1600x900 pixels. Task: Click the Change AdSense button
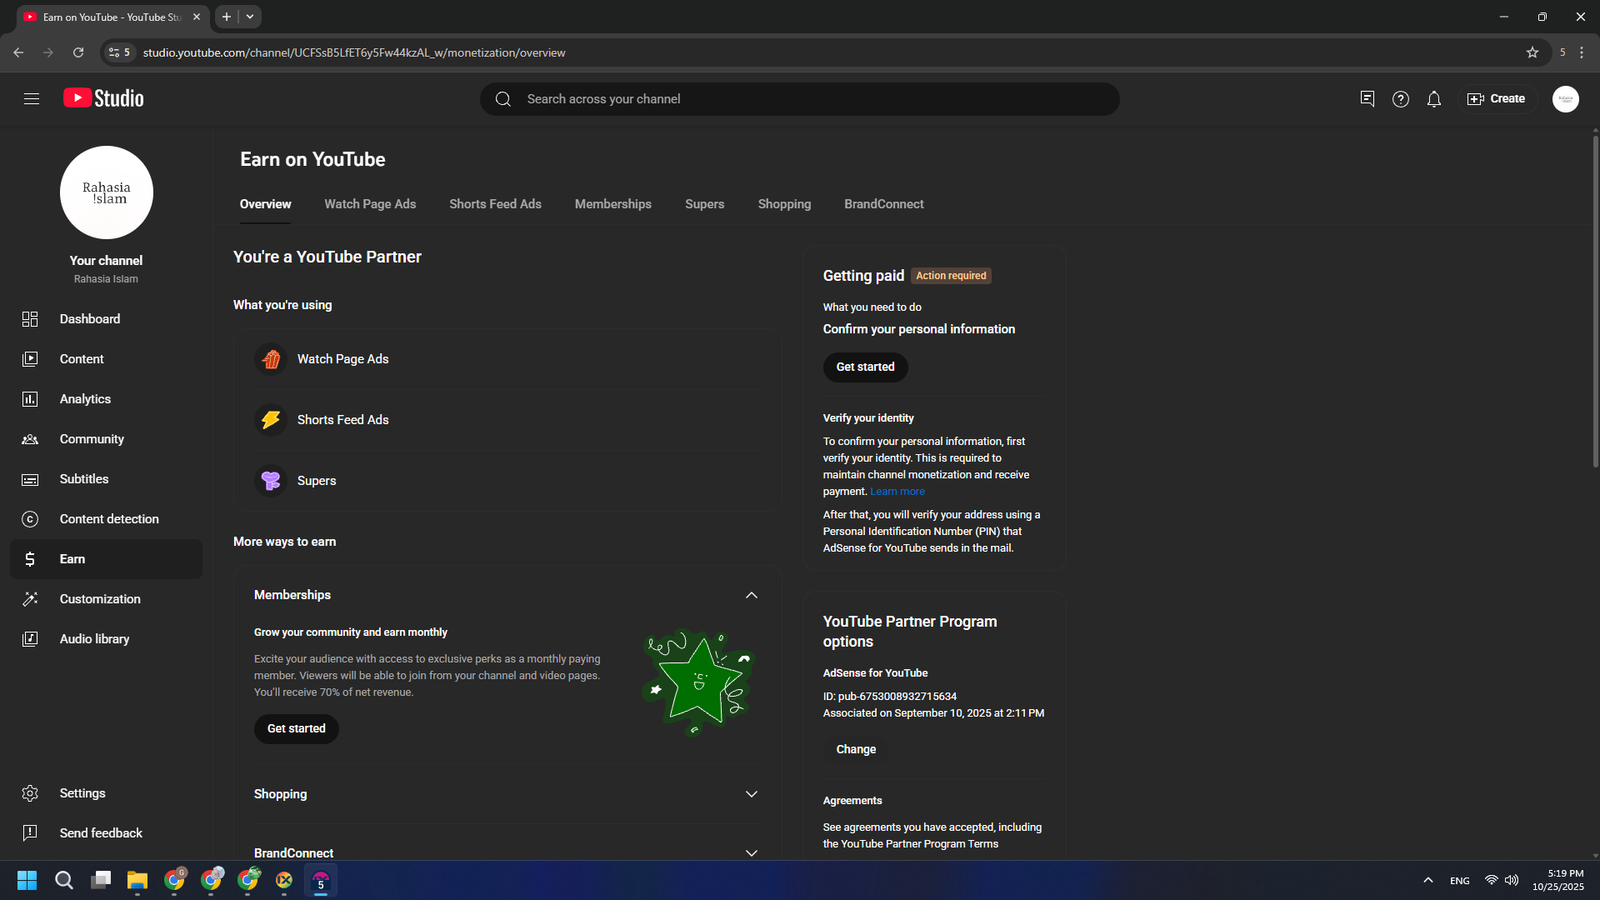coord(856,749)
